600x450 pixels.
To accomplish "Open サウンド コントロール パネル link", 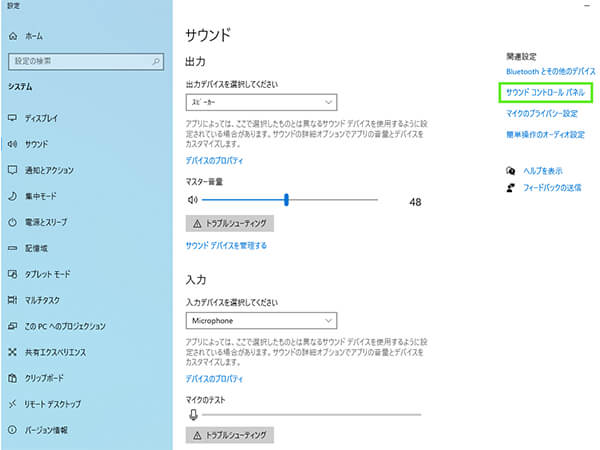I will click(545, 92).
